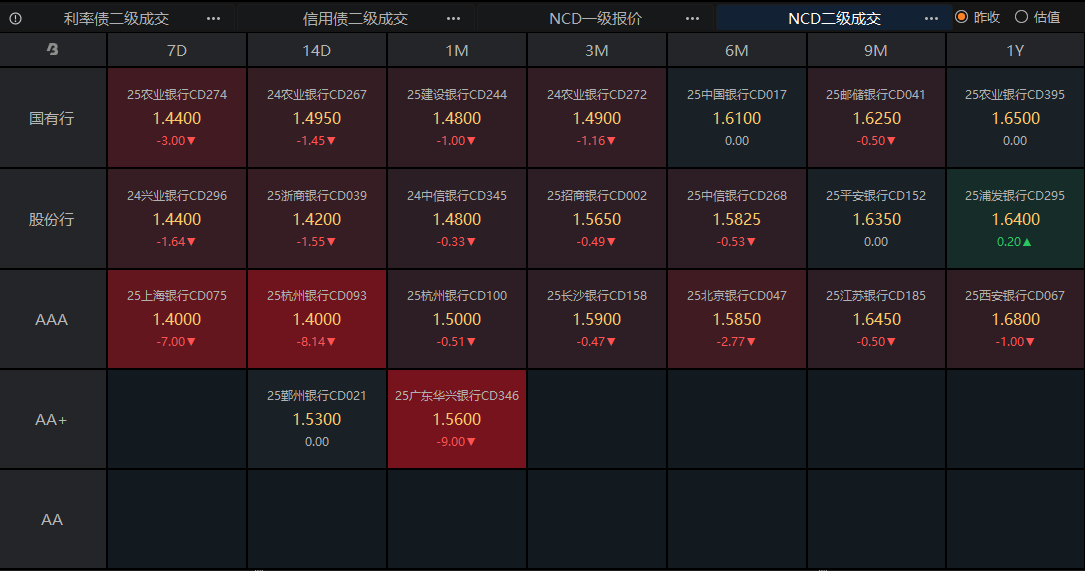The width and height of the screenshot is (1085, 571).
Task: Open the 25建设银行CD244 cell
Action: [457, 118]
